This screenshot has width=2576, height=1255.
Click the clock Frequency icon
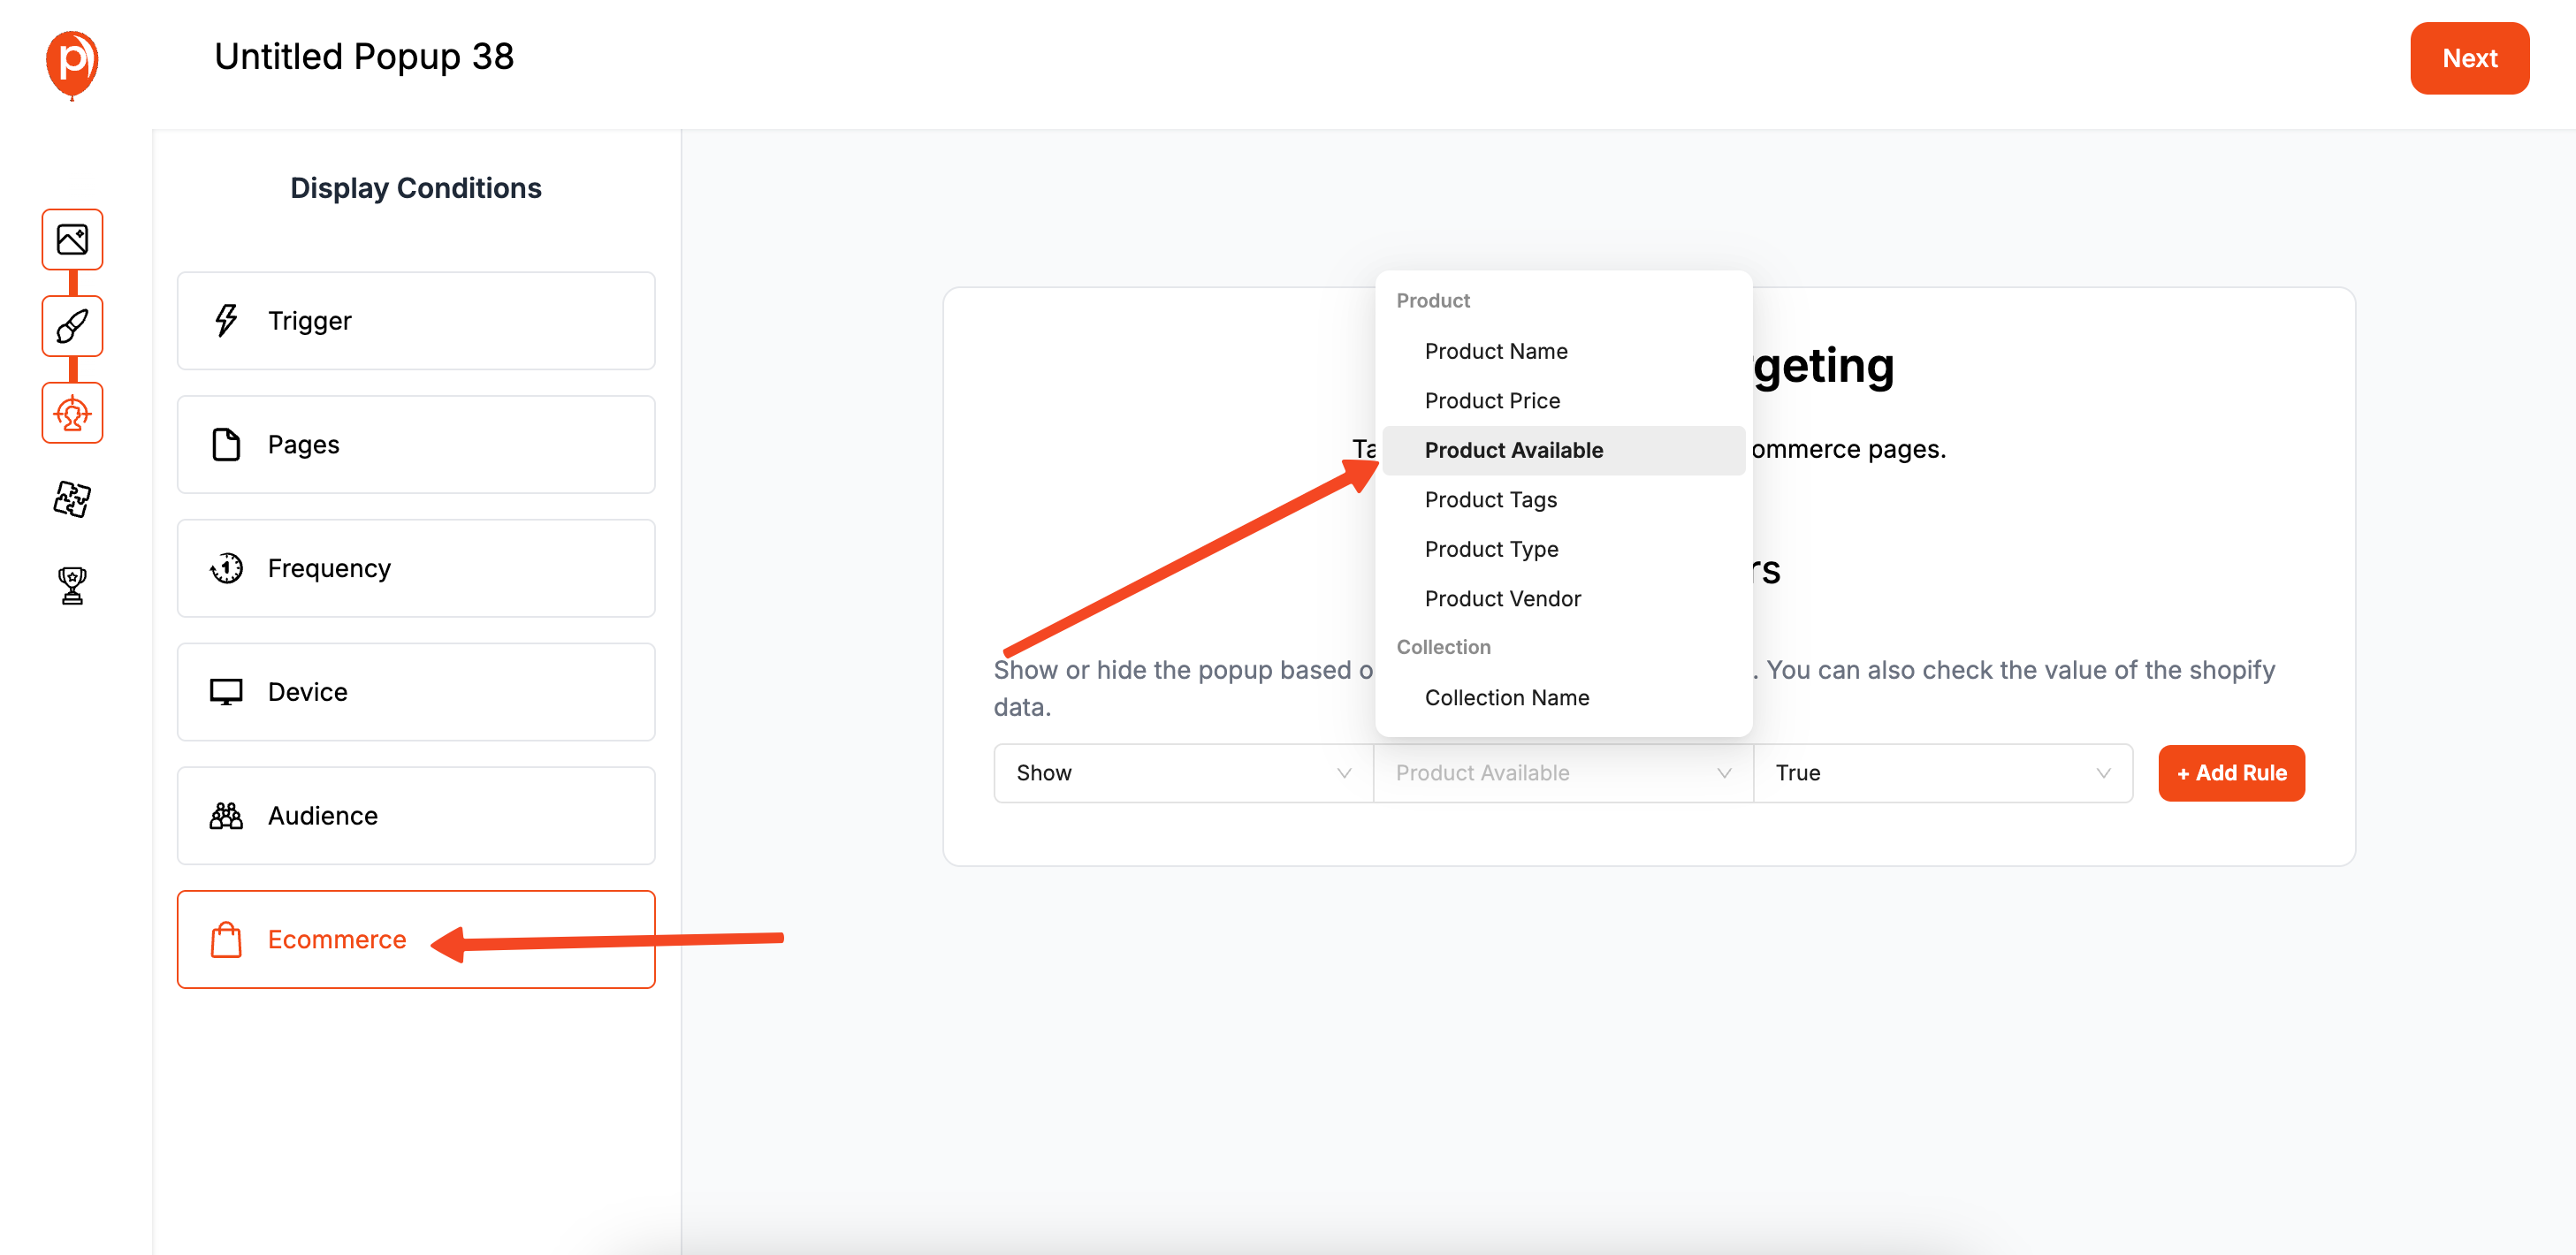pyautogui.click(x=226, y=568)
